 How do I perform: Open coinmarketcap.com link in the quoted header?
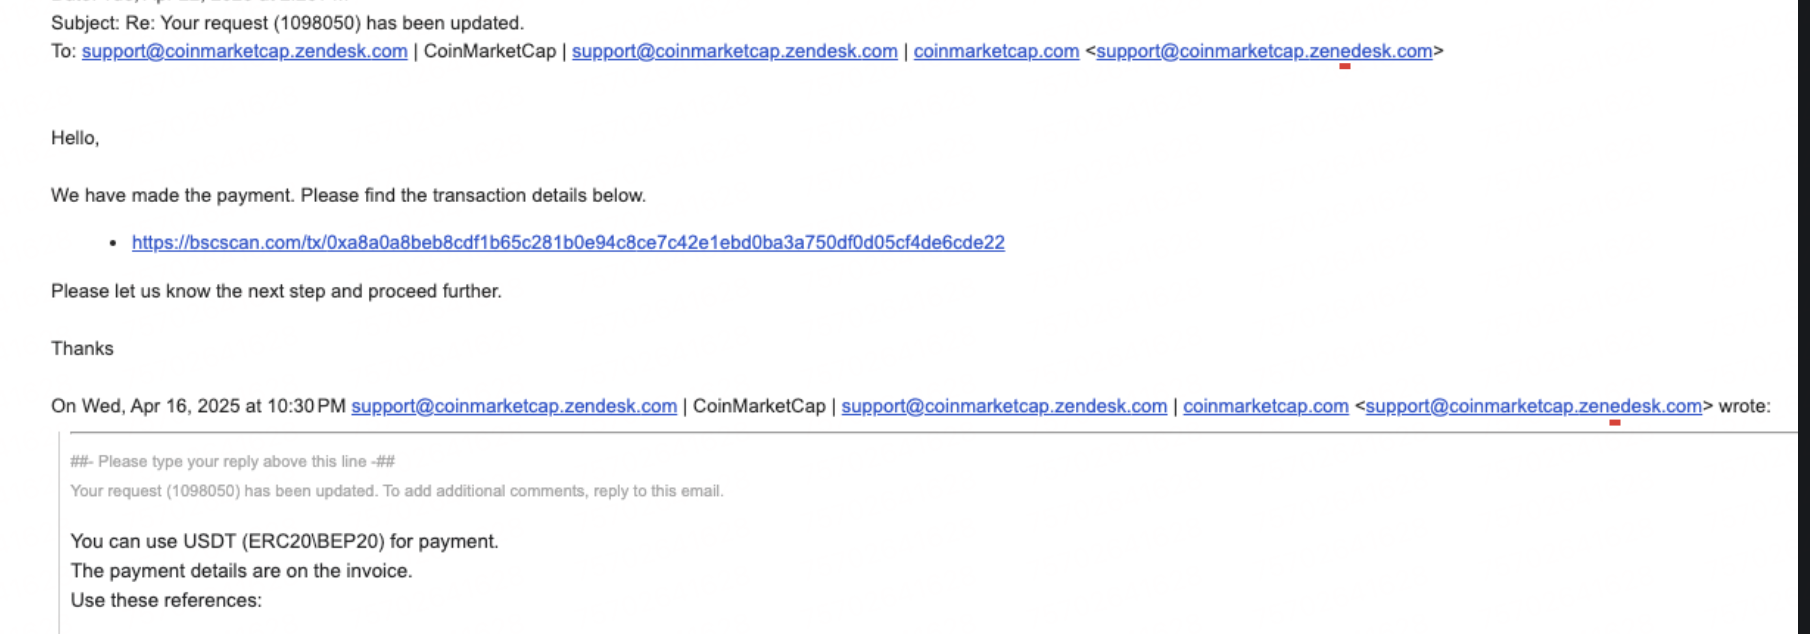(x=1266, y=406)
